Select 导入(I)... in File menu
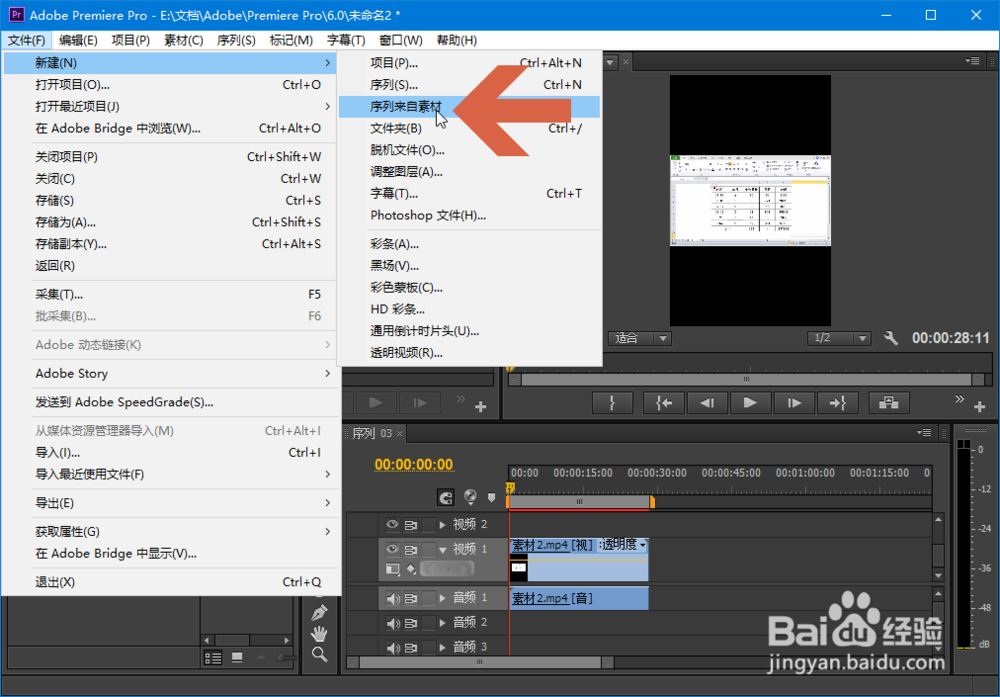The image size is (1000, 697). click(x=171, y=452)
